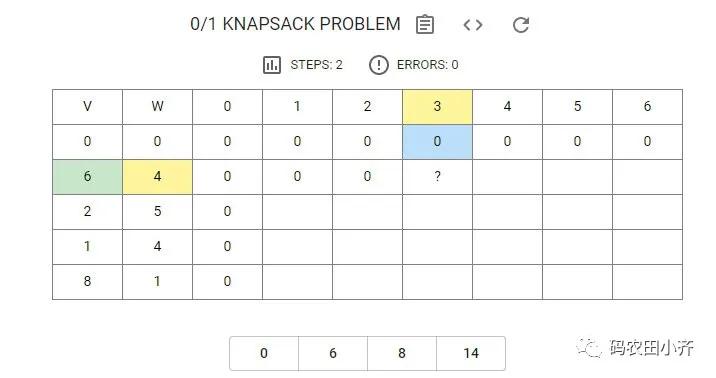This screenshot has width=716, height=378.
Task: Click the question mark cell
Action: 437,177
